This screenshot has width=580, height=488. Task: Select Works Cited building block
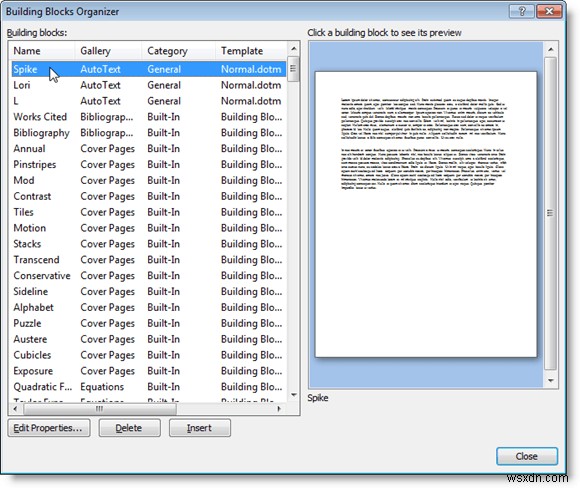point(149,117)
